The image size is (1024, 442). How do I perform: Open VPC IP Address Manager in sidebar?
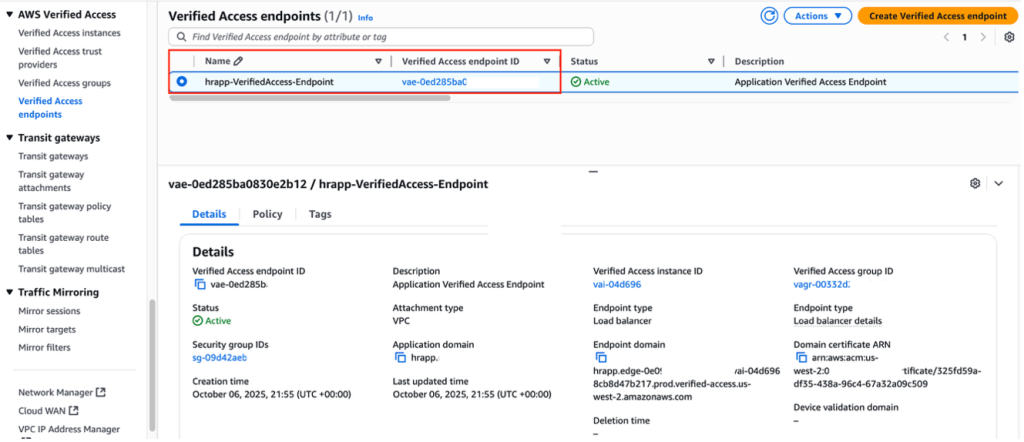point(69,429)
